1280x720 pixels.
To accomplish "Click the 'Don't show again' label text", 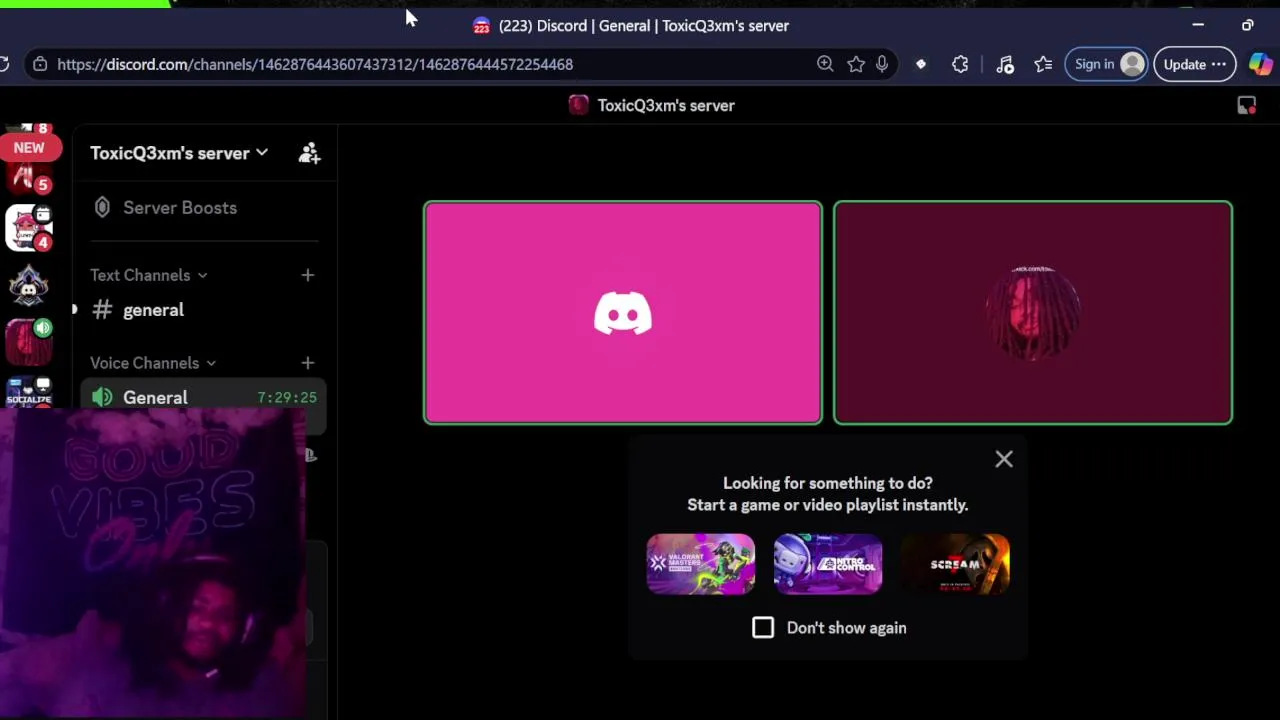I will click(847, 628).
